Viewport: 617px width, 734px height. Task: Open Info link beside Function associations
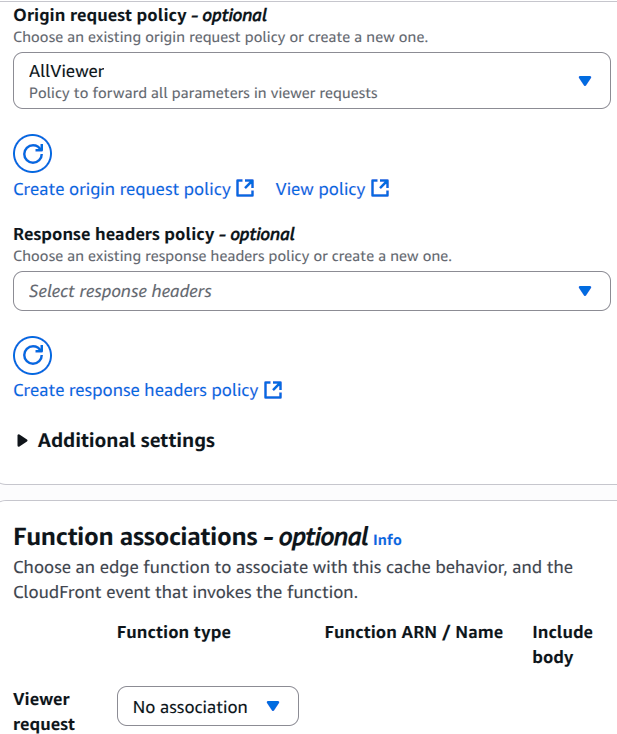coord(387,540)
